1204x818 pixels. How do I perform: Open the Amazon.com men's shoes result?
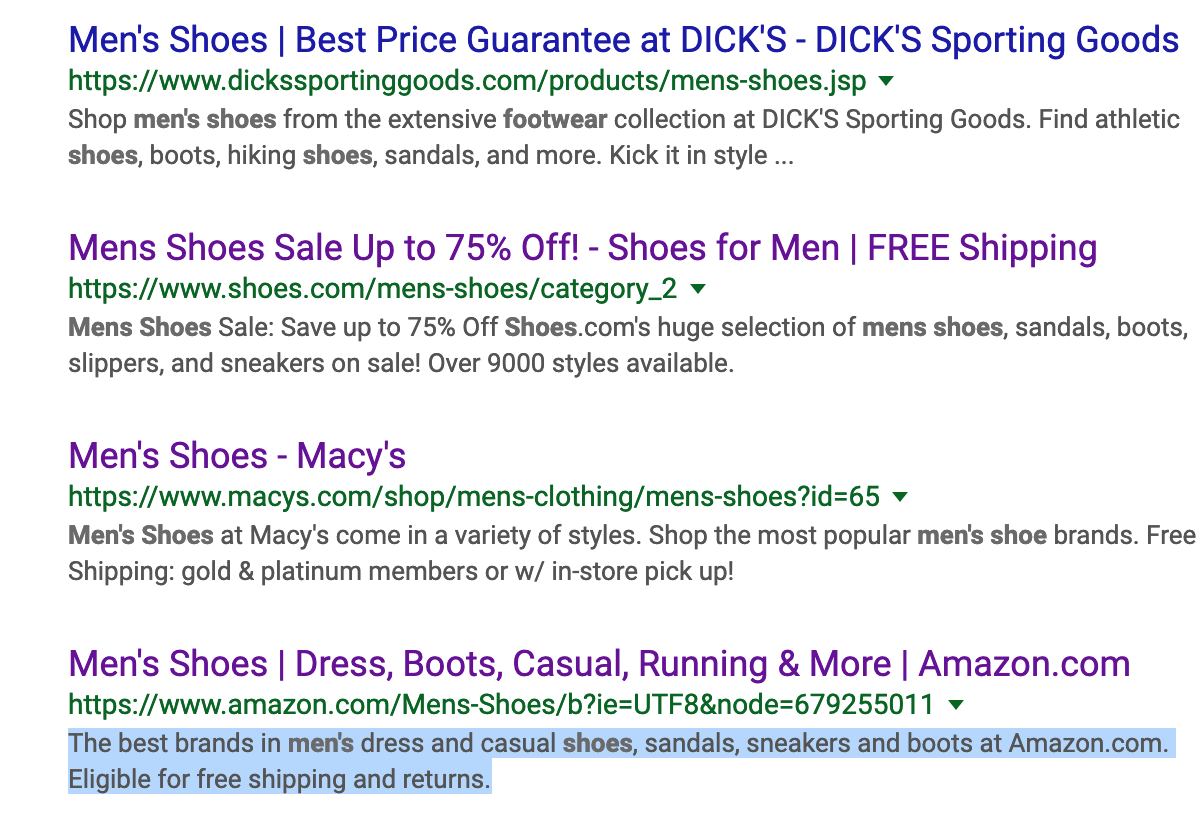(x=596, y=663)
